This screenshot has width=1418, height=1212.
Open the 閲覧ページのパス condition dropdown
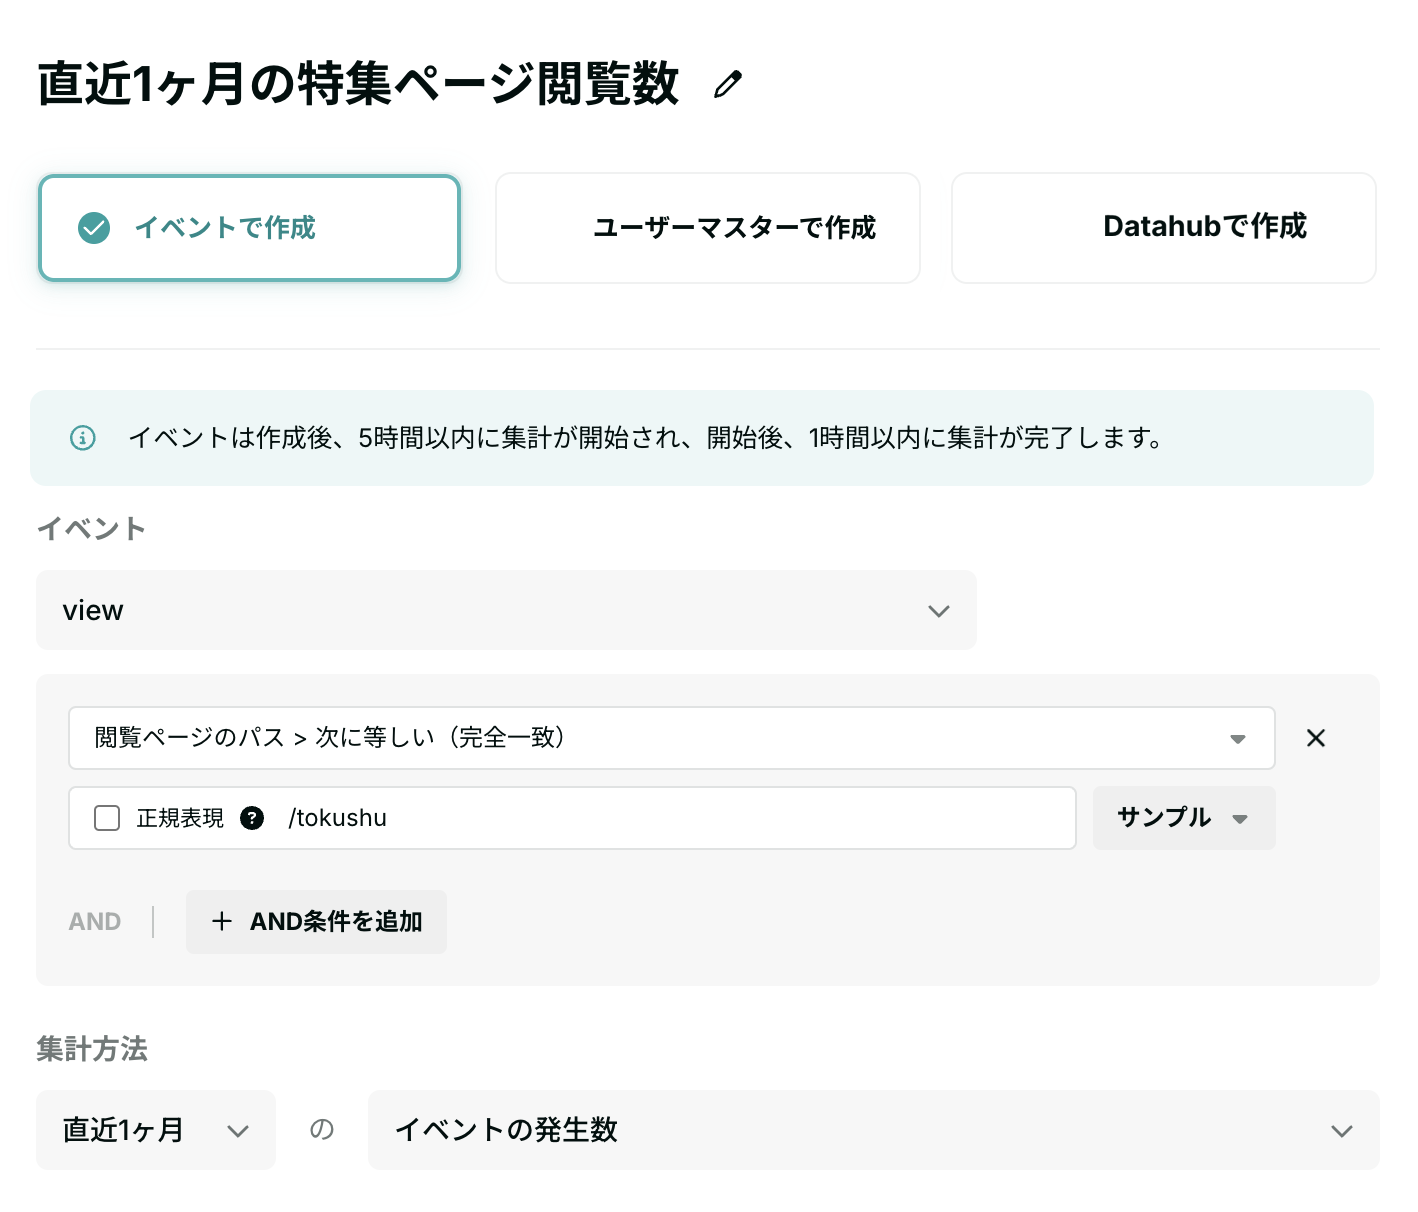click(672, 738)
